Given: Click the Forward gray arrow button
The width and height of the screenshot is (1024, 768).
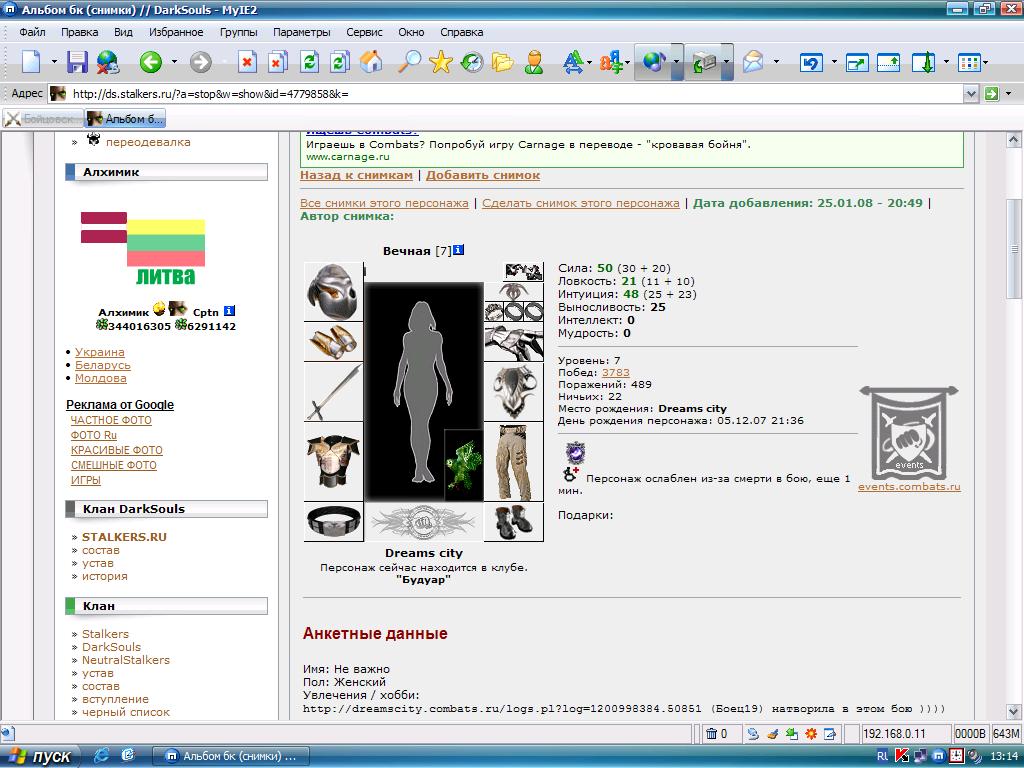Looking at the screenshot, I should (x=200, y=62).
